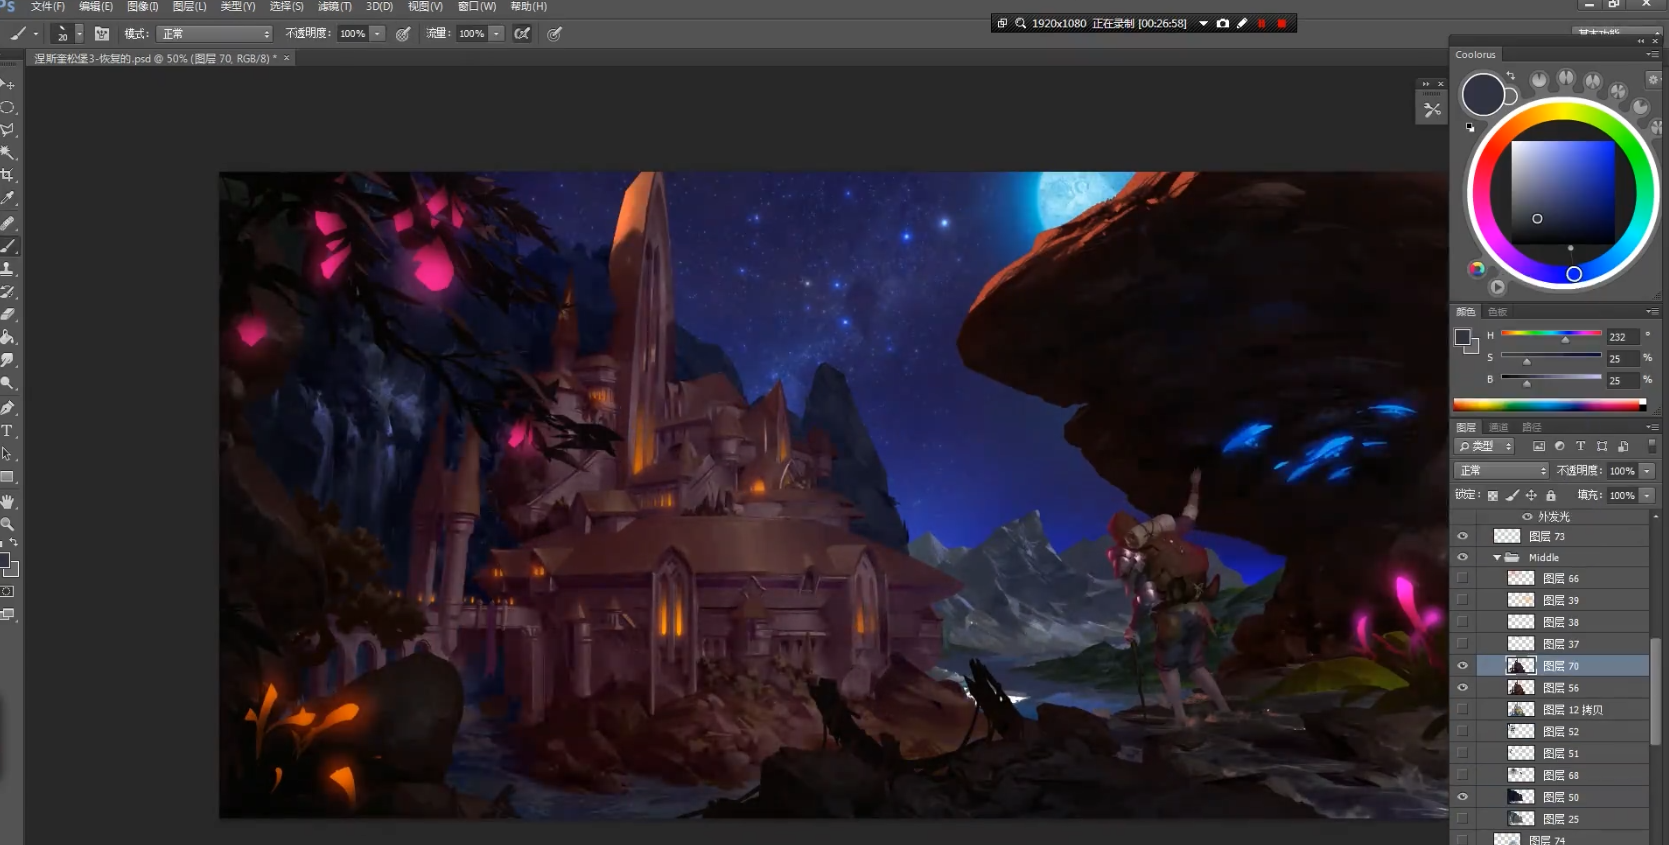This screenshot has height=845, width=1669.
Task: Select the Polygonal Lasso tool
Action: [x=7, y=130]
